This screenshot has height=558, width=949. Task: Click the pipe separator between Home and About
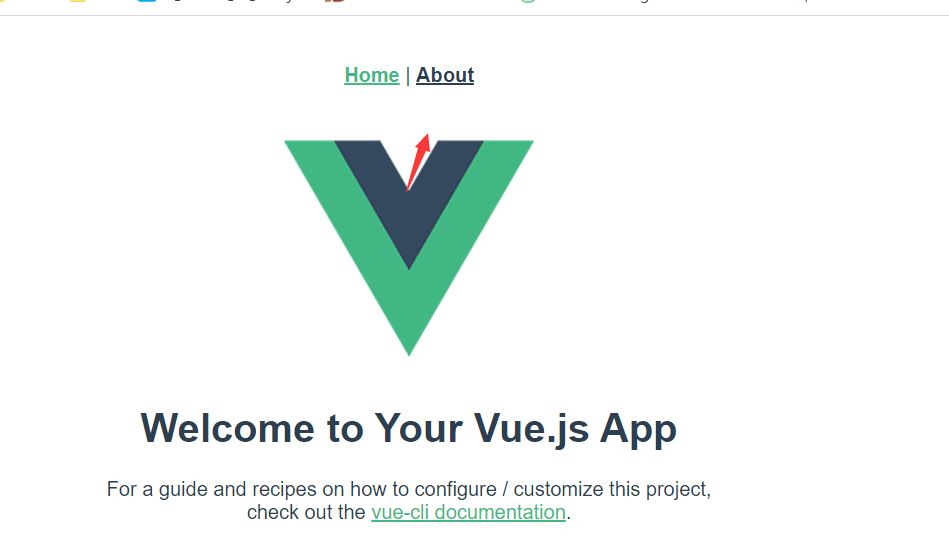click(408, 76)
